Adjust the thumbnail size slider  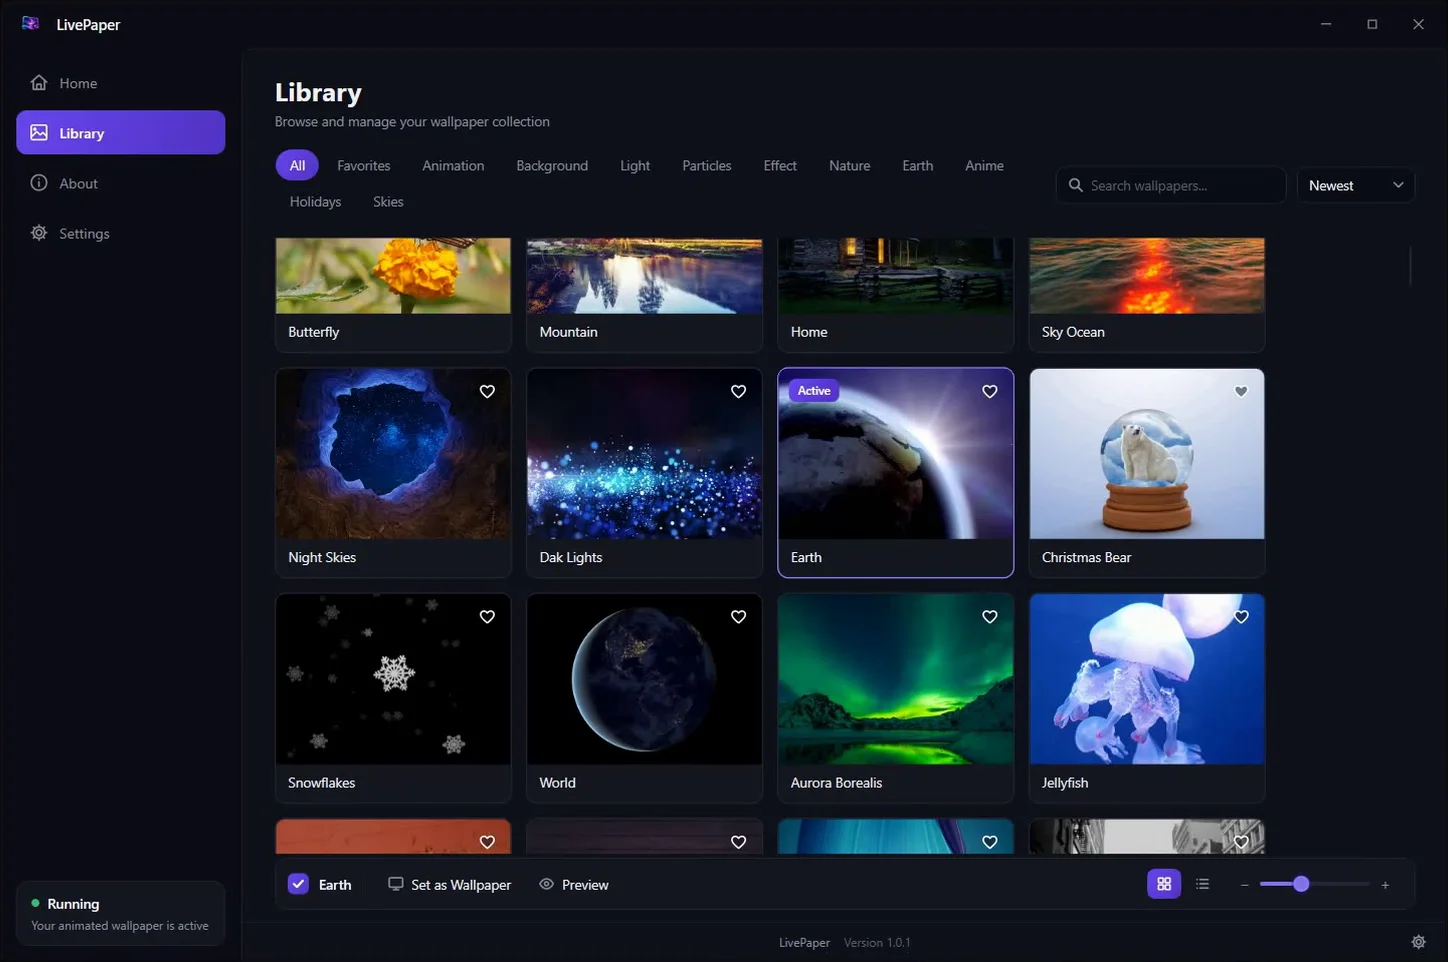click(1314, 884)
